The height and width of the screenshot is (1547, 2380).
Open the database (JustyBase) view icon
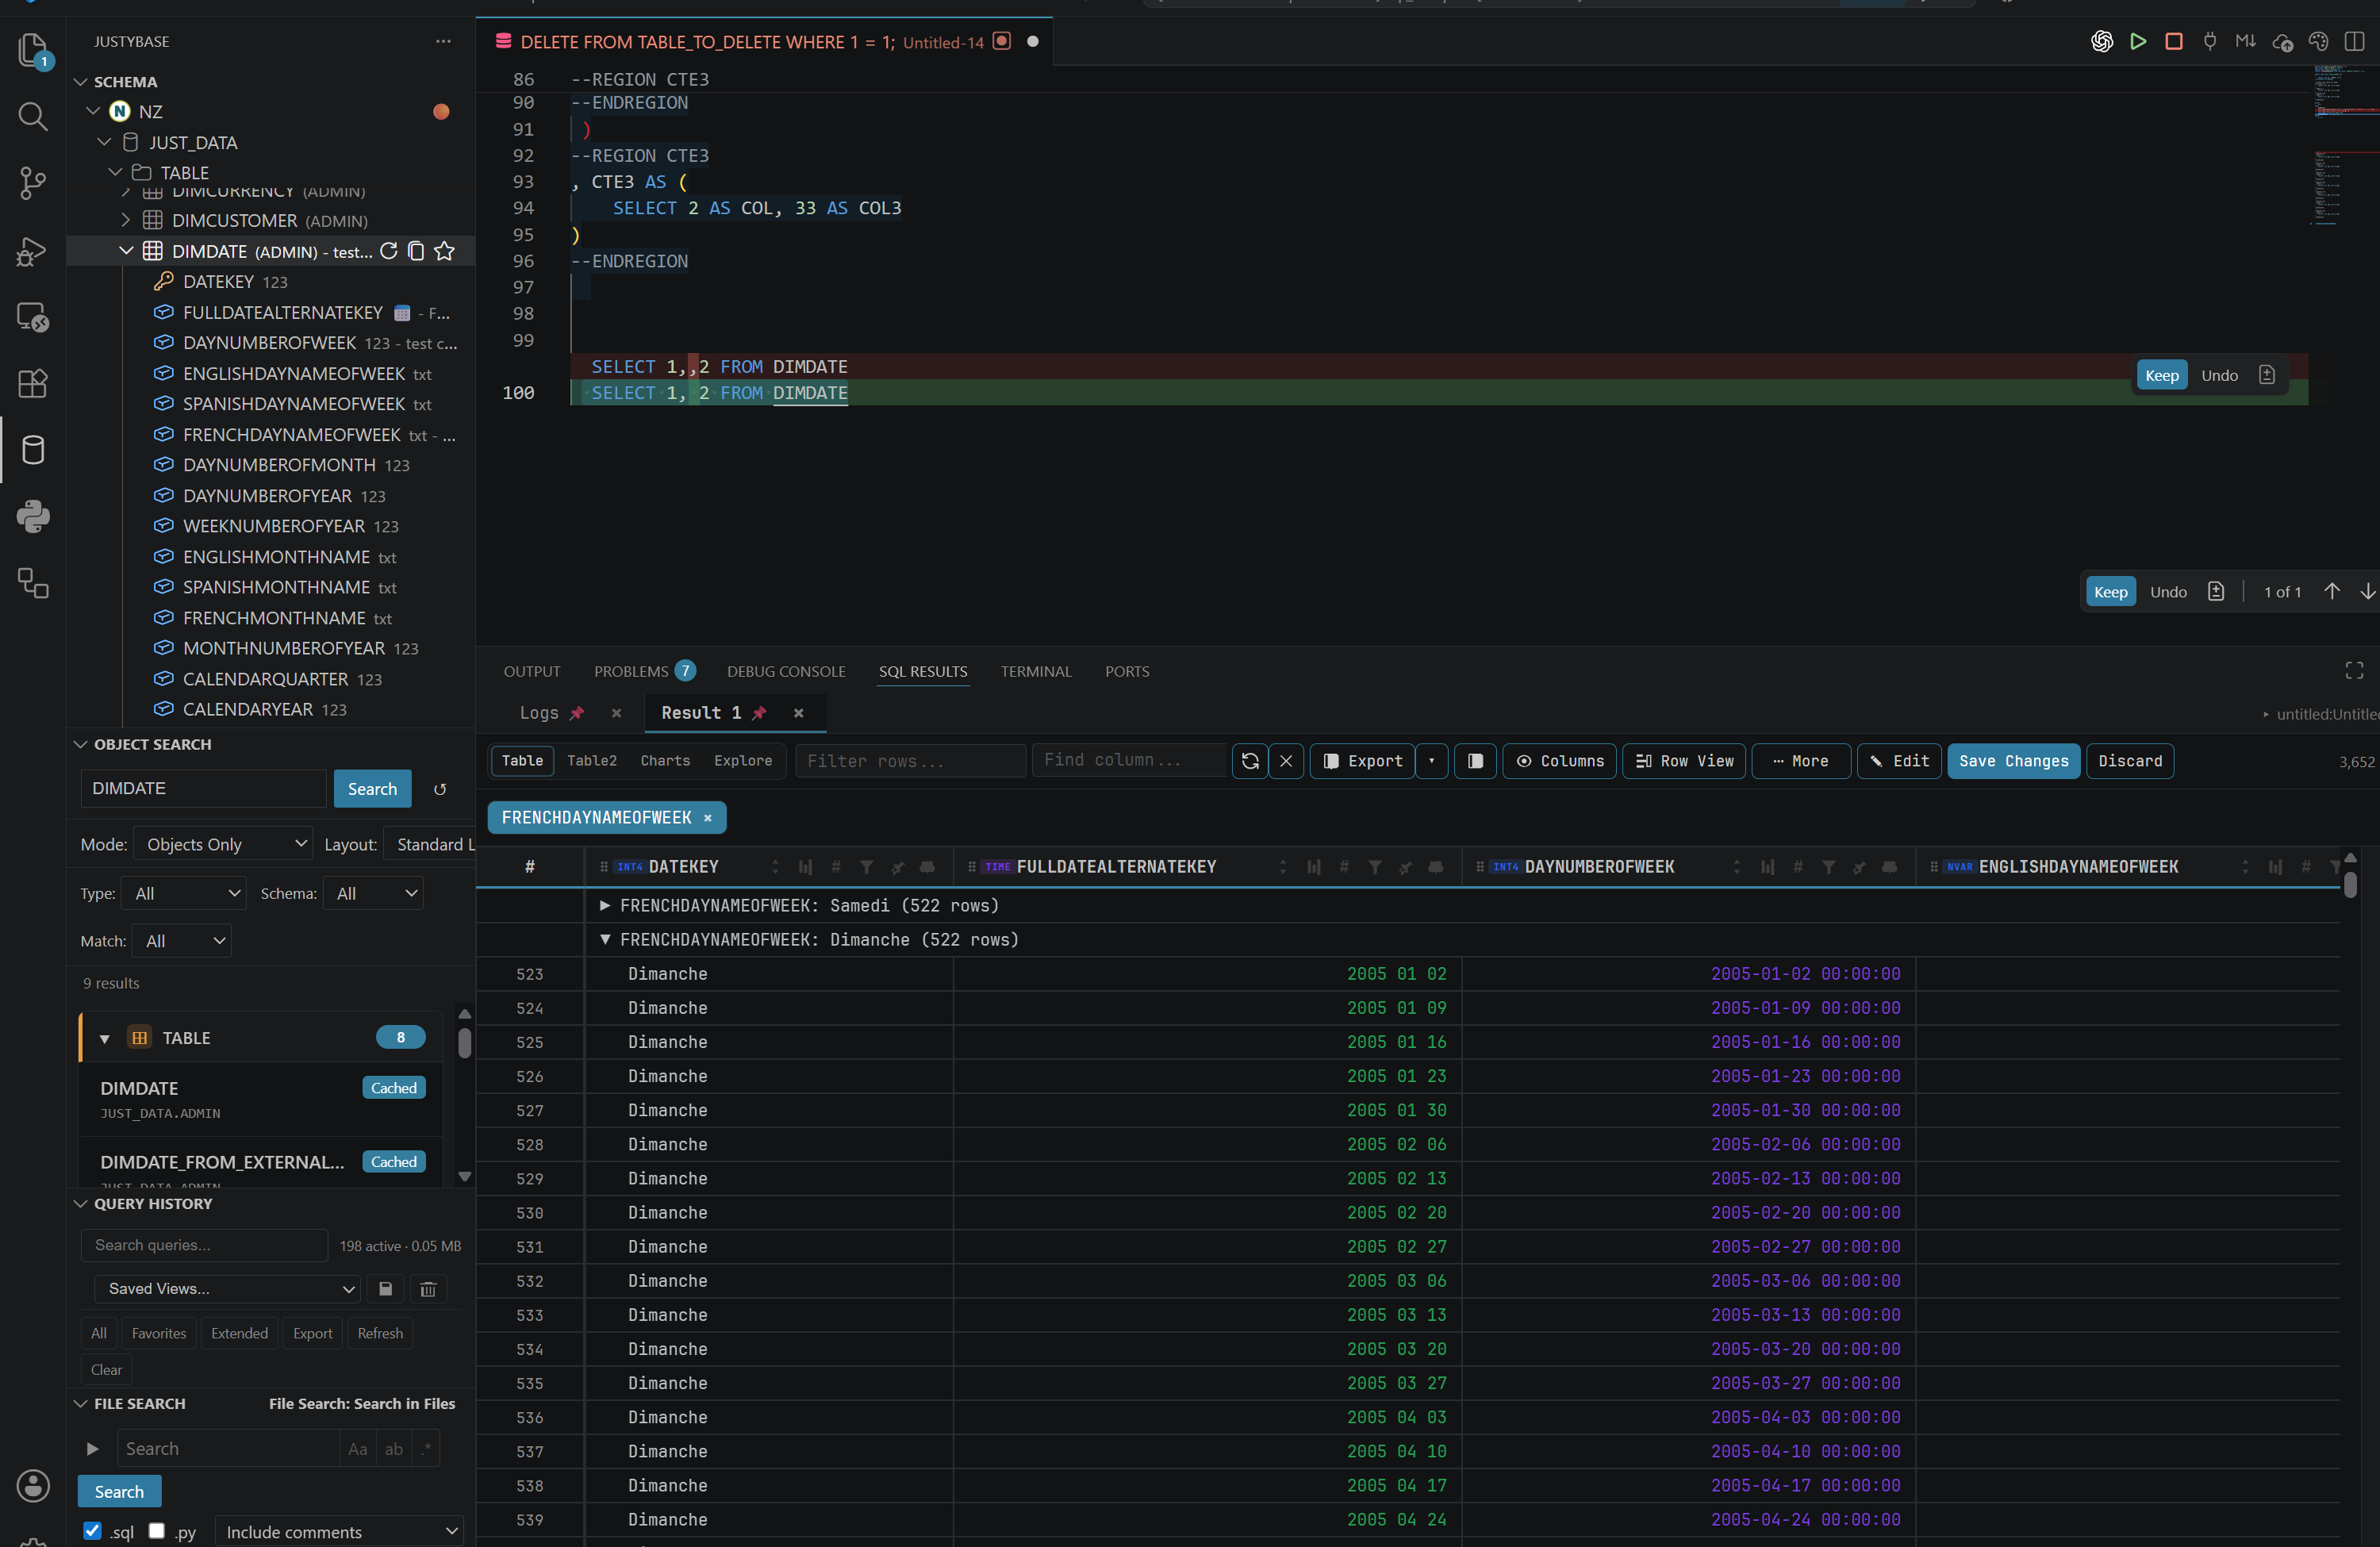pos(32,450)
